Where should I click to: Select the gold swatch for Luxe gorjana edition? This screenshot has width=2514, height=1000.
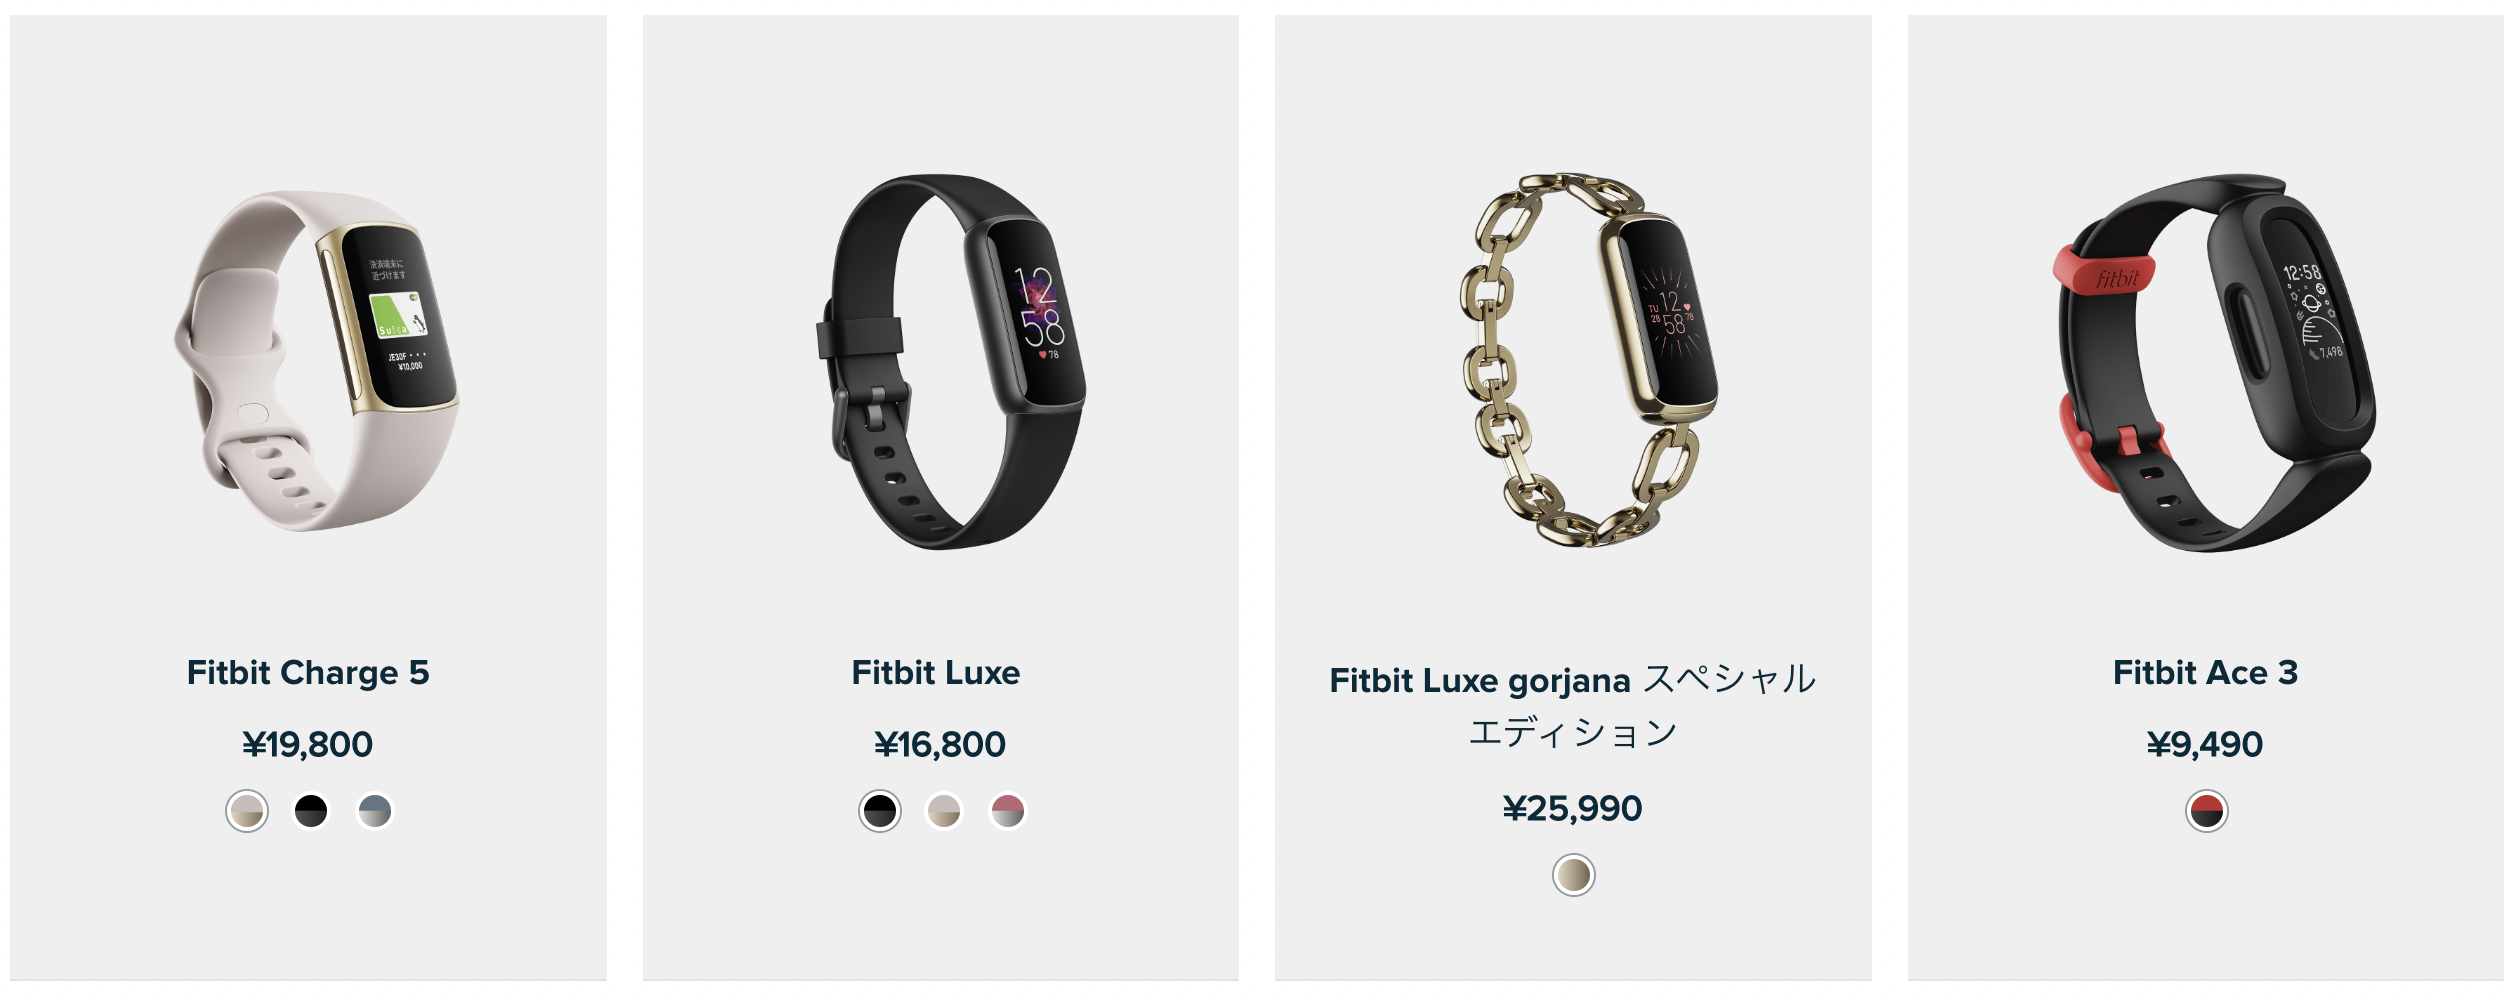[1574, 875]
